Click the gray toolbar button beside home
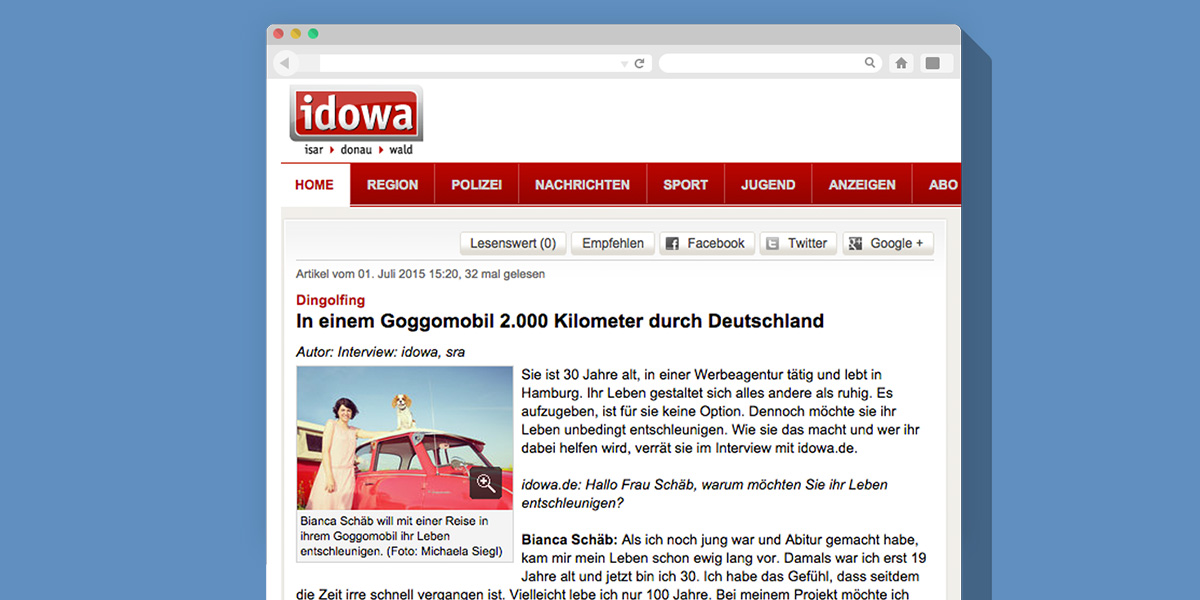Viewport: 1200px width, 600px height. [x=933, y=63]
